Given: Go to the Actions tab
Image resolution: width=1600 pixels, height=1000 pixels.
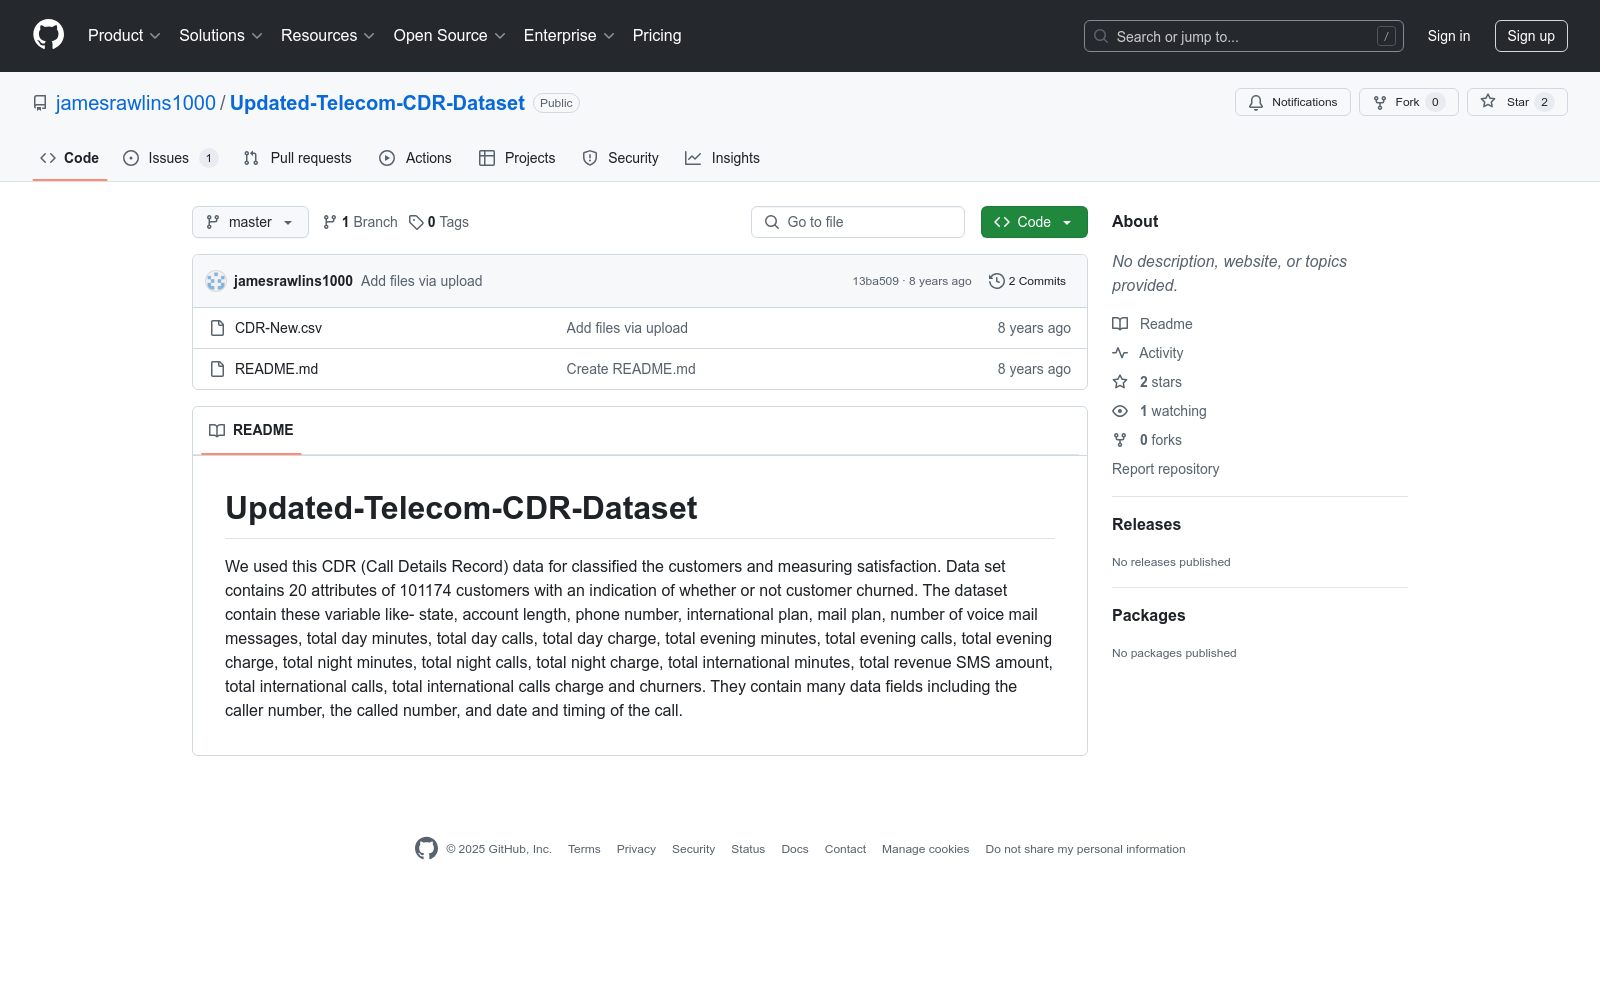Looking at the screenshot, I should 415,158.
